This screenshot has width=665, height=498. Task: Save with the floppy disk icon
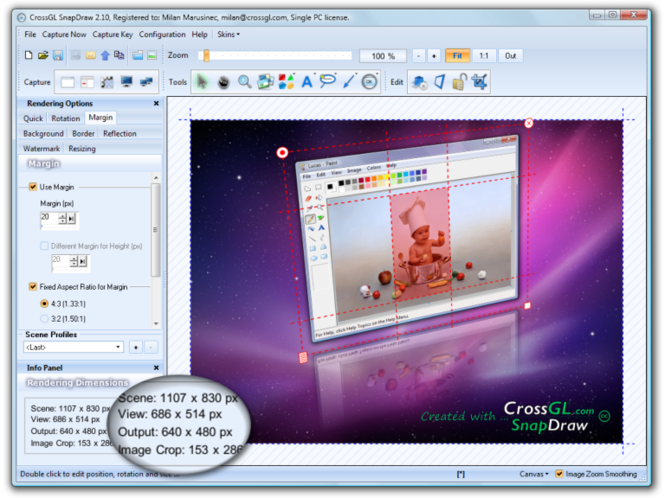(58, 55)
